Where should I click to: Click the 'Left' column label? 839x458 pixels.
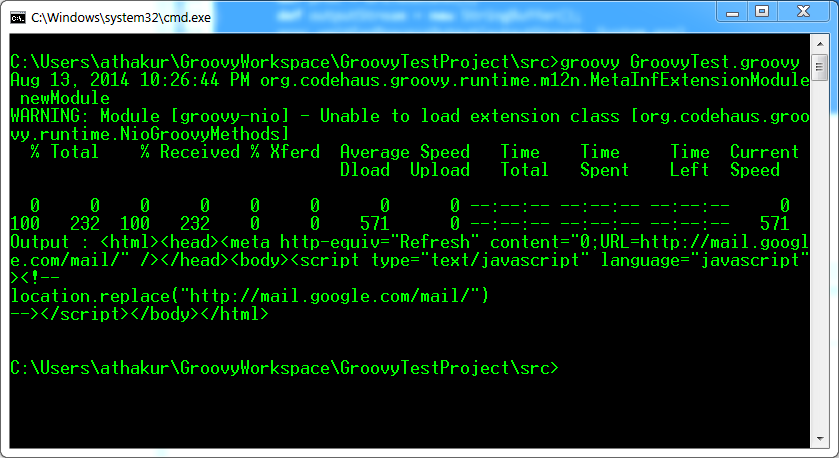[690, 170]
